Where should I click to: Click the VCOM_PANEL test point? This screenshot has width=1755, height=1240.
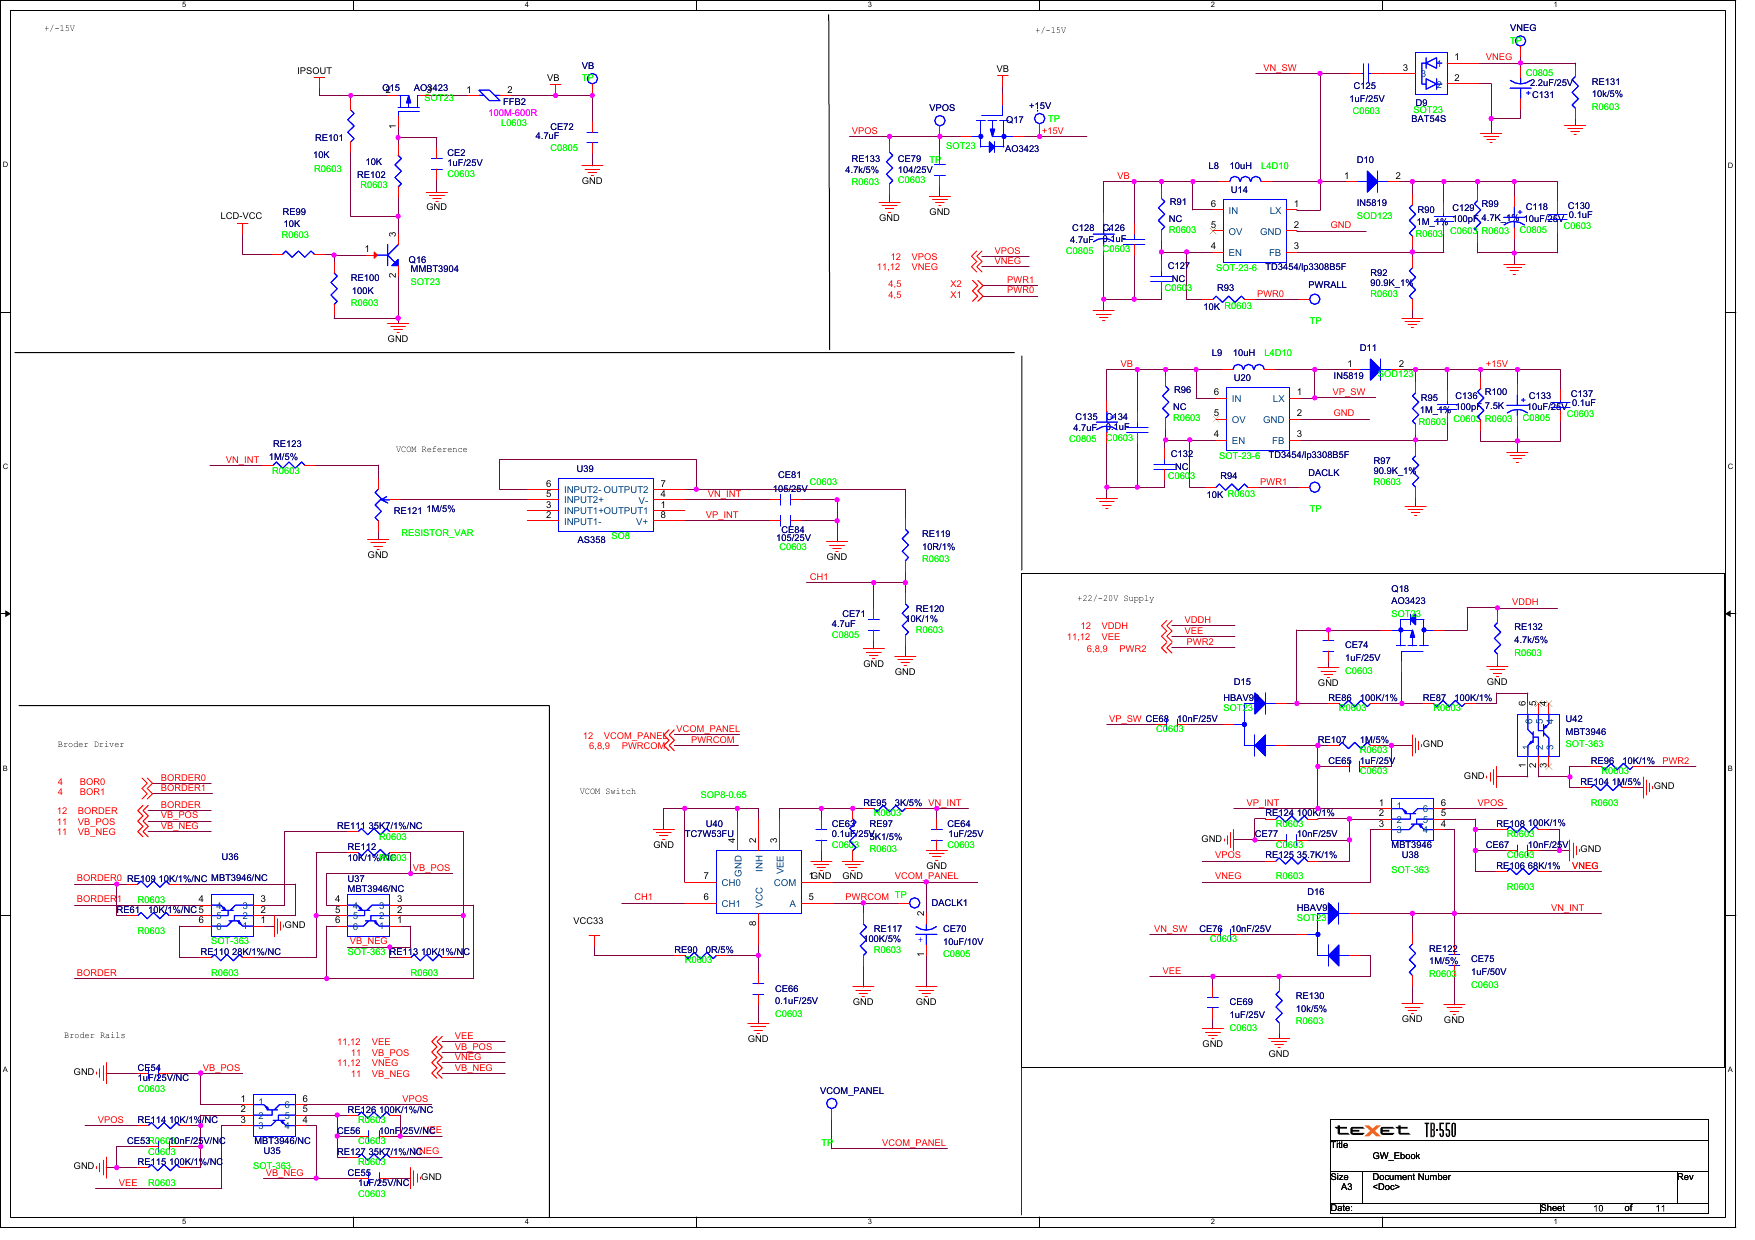(x=833, y=1101)
